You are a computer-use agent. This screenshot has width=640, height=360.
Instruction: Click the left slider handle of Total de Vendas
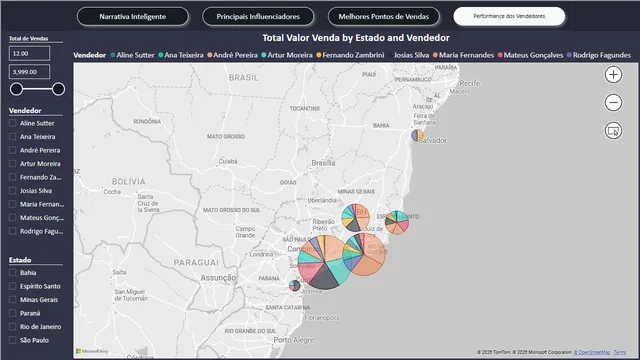16,89
